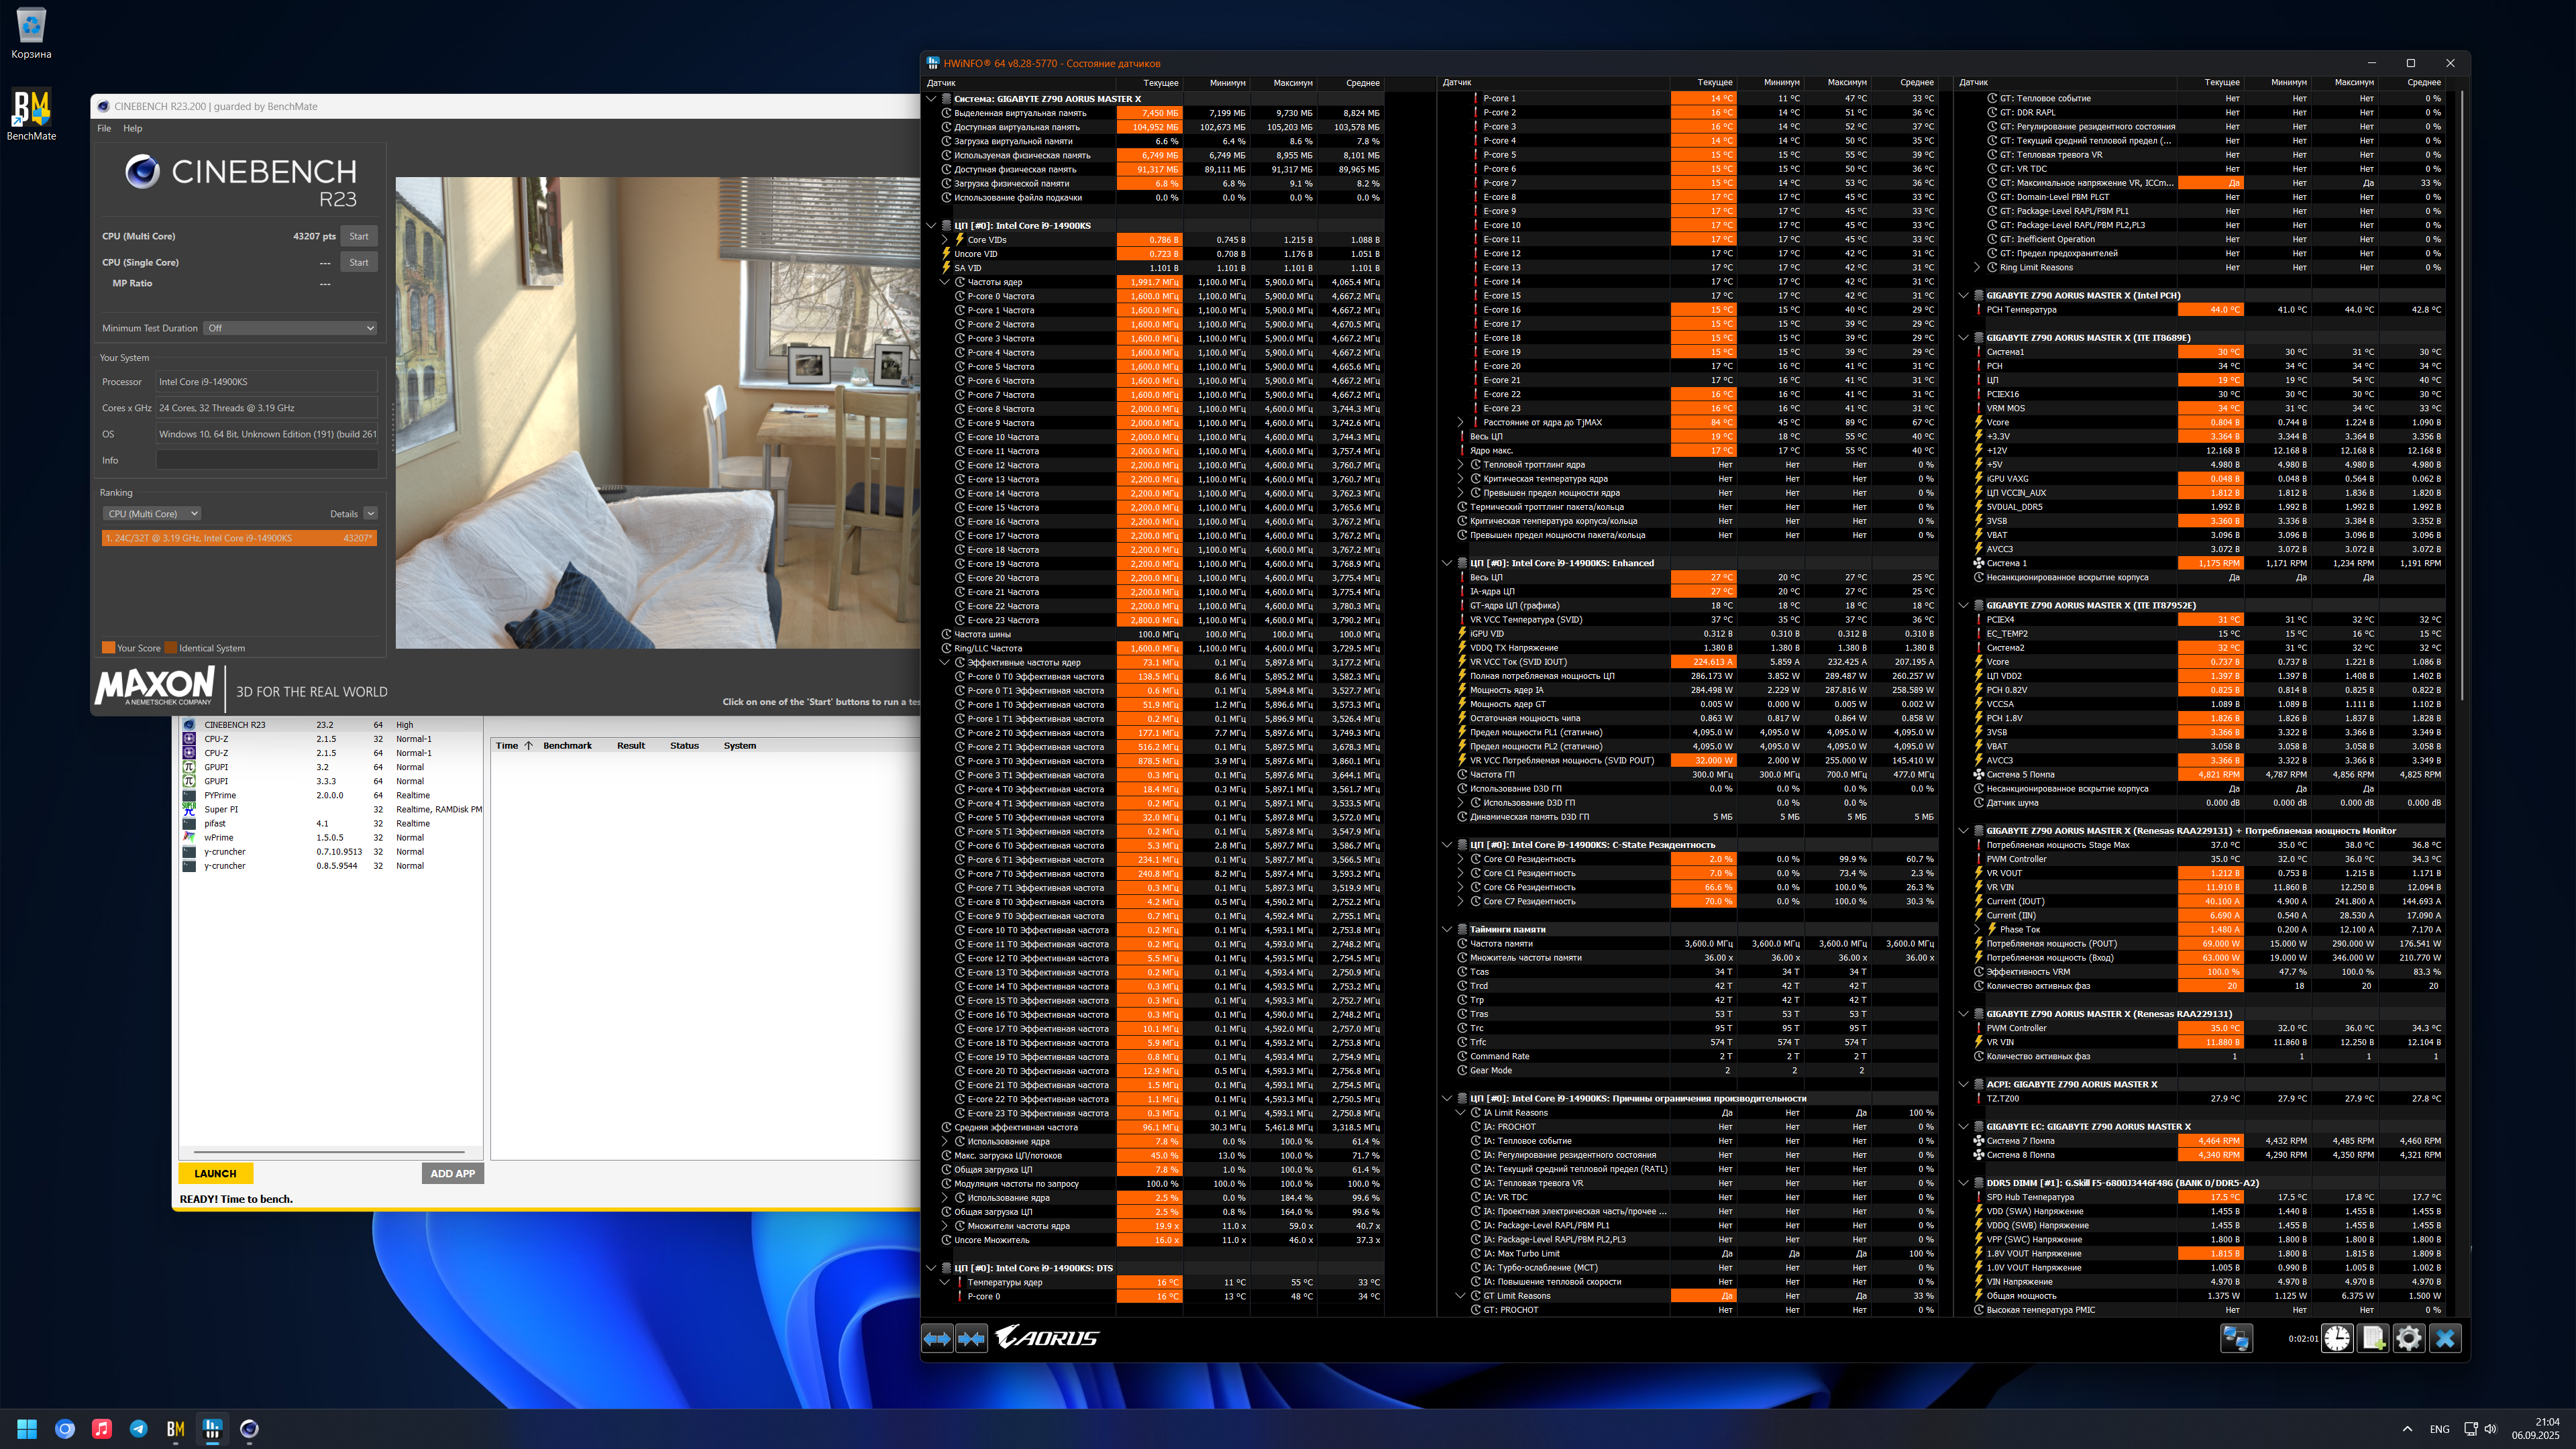The height and width of the screenshot is (1449, 2576).
Task: Open the Music app taskbar icon
Action: coord(101,1429)
